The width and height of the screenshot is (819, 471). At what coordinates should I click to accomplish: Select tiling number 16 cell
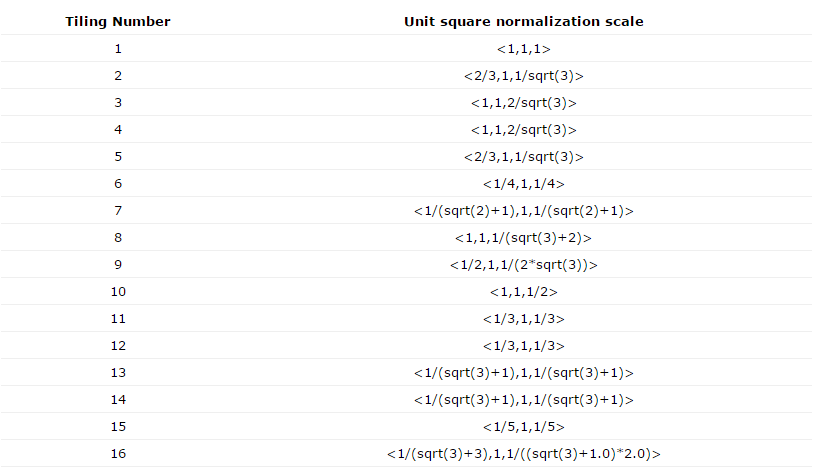pyautogui.click(x=118, y=453)
